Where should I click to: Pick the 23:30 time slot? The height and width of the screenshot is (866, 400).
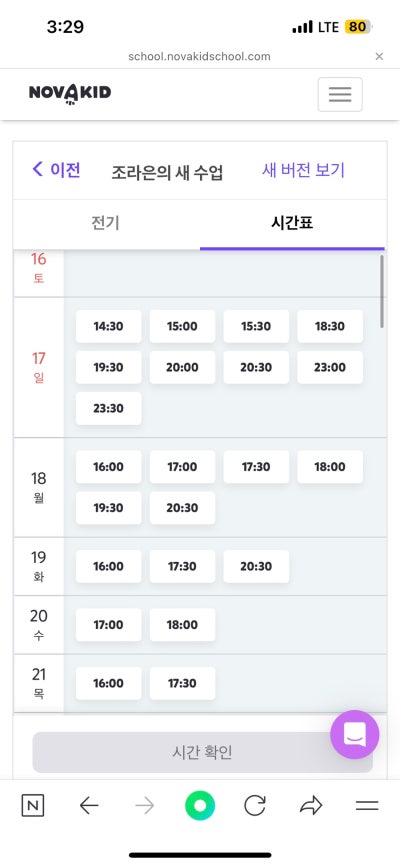[x=108, y=409]
